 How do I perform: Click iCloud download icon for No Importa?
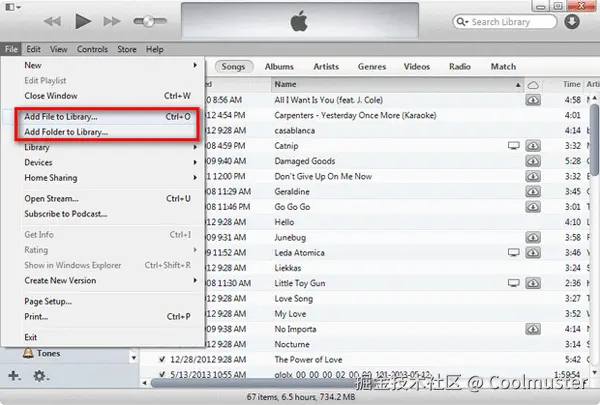pyautogui.click(x=533, y=329)
